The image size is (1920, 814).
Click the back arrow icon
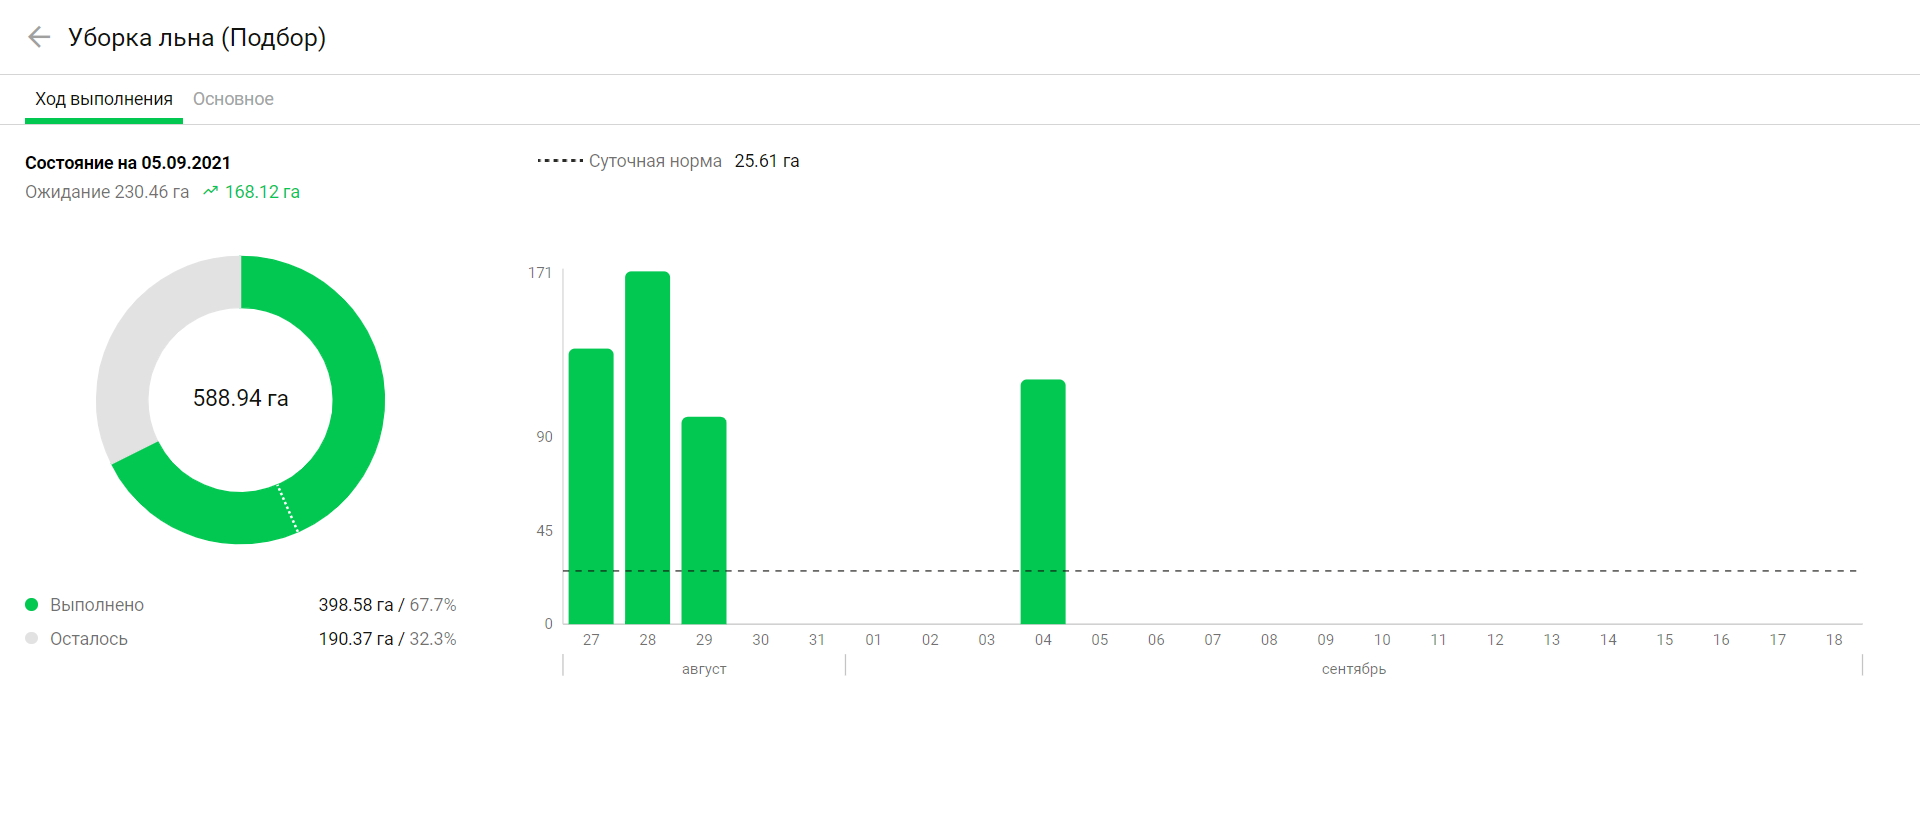pyautogui.click(x=39, y=38)
